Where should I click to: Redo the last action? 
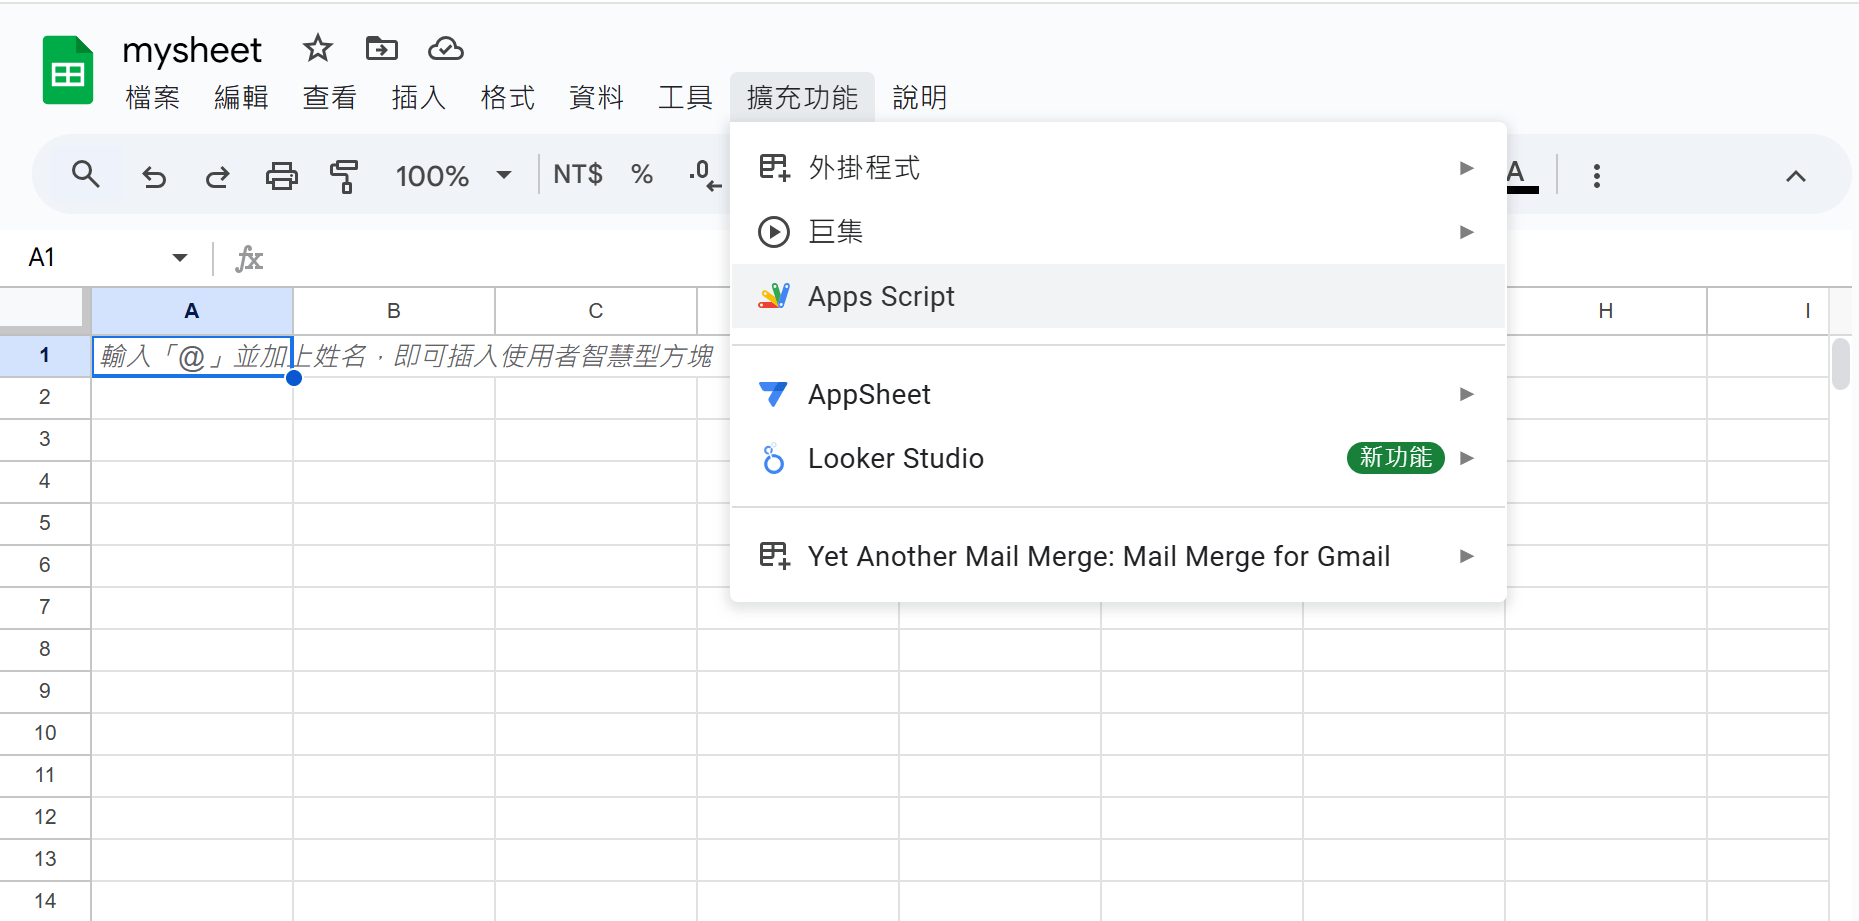(x=217, y=176)
